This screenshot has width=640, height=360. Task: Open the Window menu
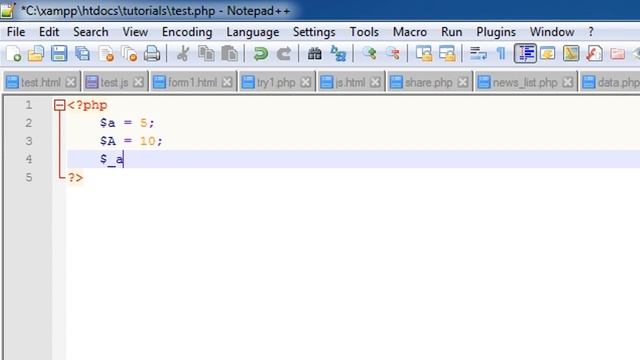(x=552, y=32)
